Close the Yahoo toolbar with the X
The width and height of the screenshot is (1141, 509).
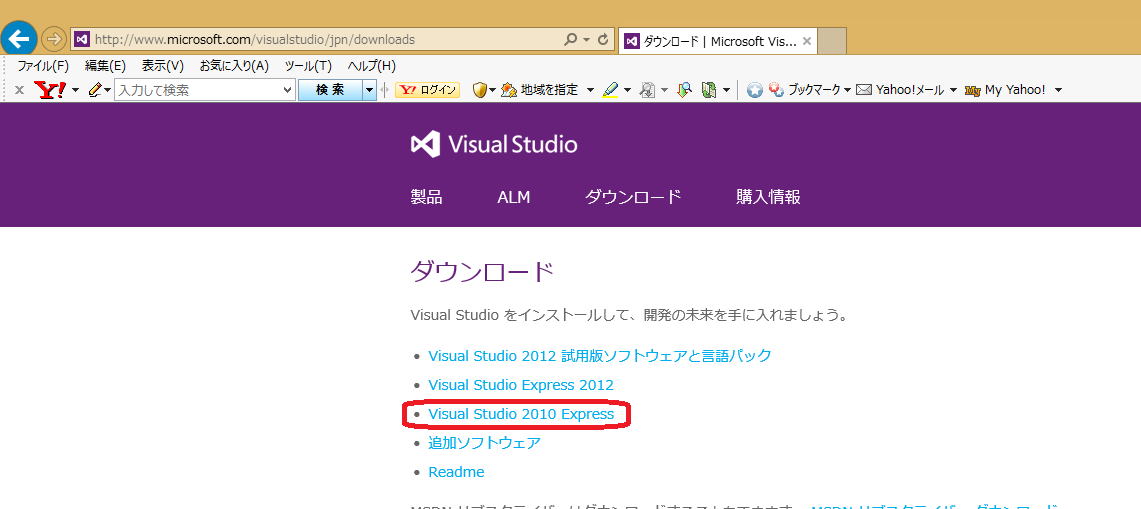pyautogui.click(x=18, y=90)
